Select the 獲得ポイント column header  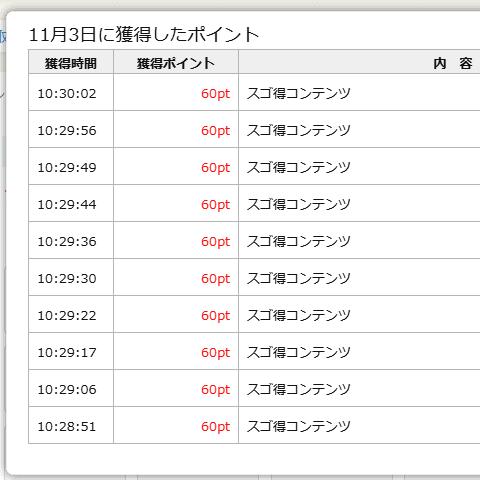[x=176, y=63]
